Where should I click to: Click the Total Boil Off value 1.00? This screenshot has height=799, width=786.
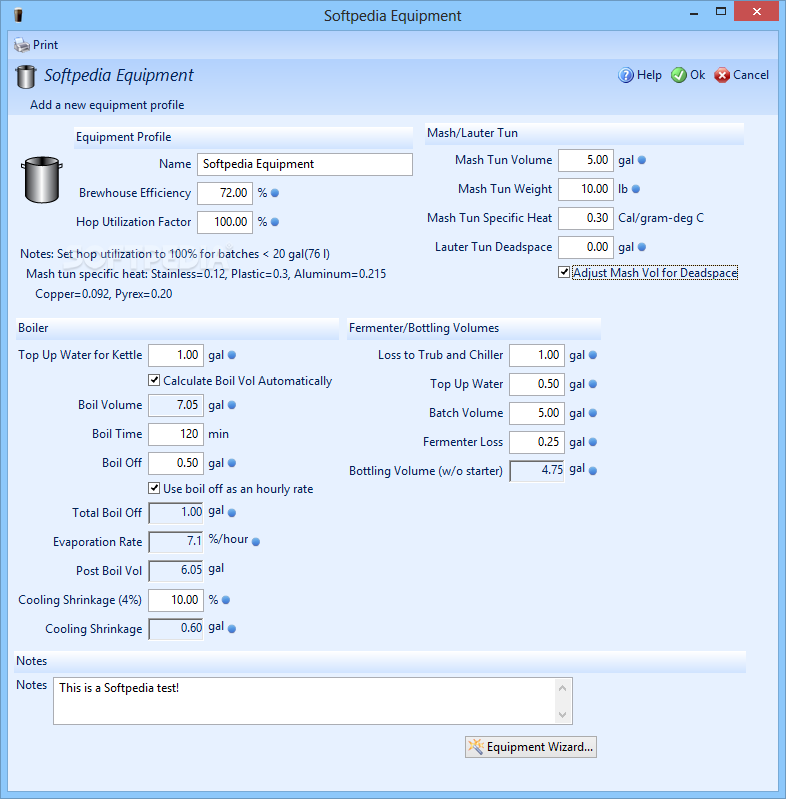tap(176, 513)
